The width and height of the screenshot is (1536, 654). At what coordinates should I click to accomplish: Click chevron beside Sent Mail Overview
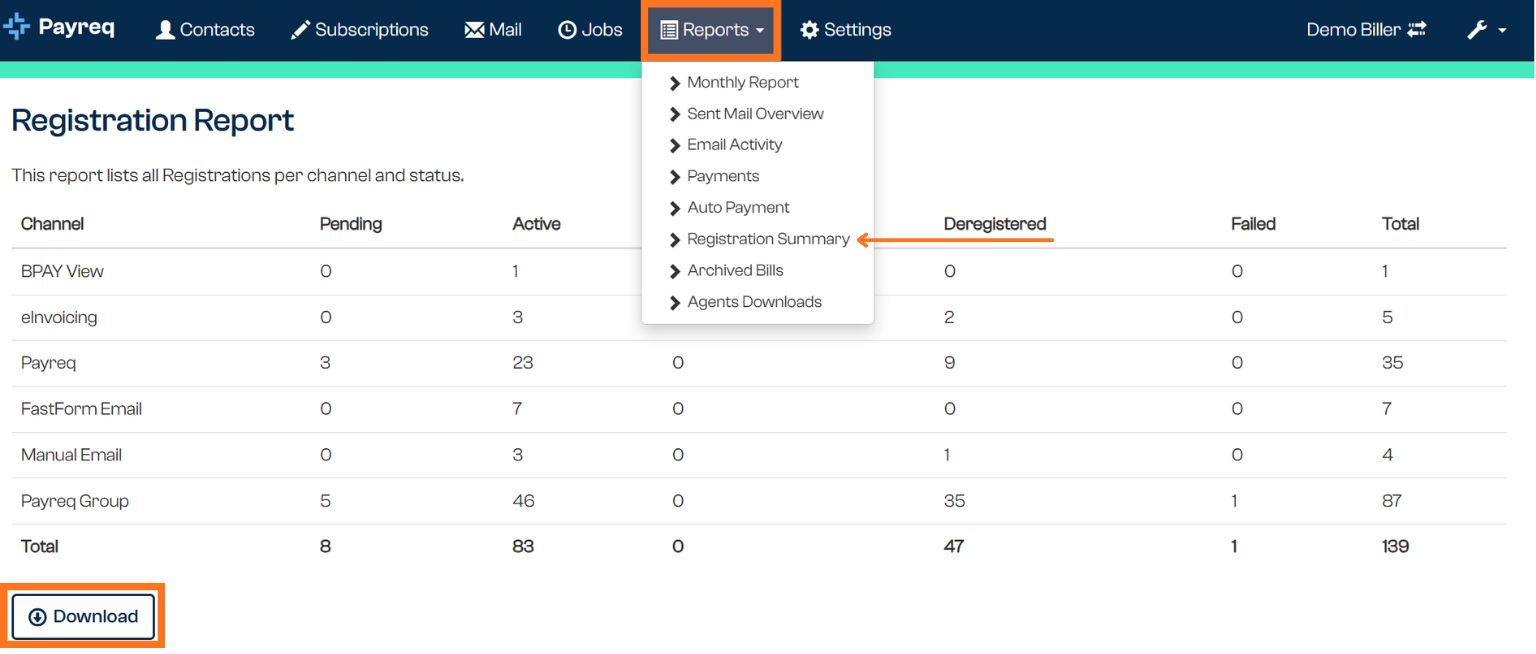click(675, 114)
